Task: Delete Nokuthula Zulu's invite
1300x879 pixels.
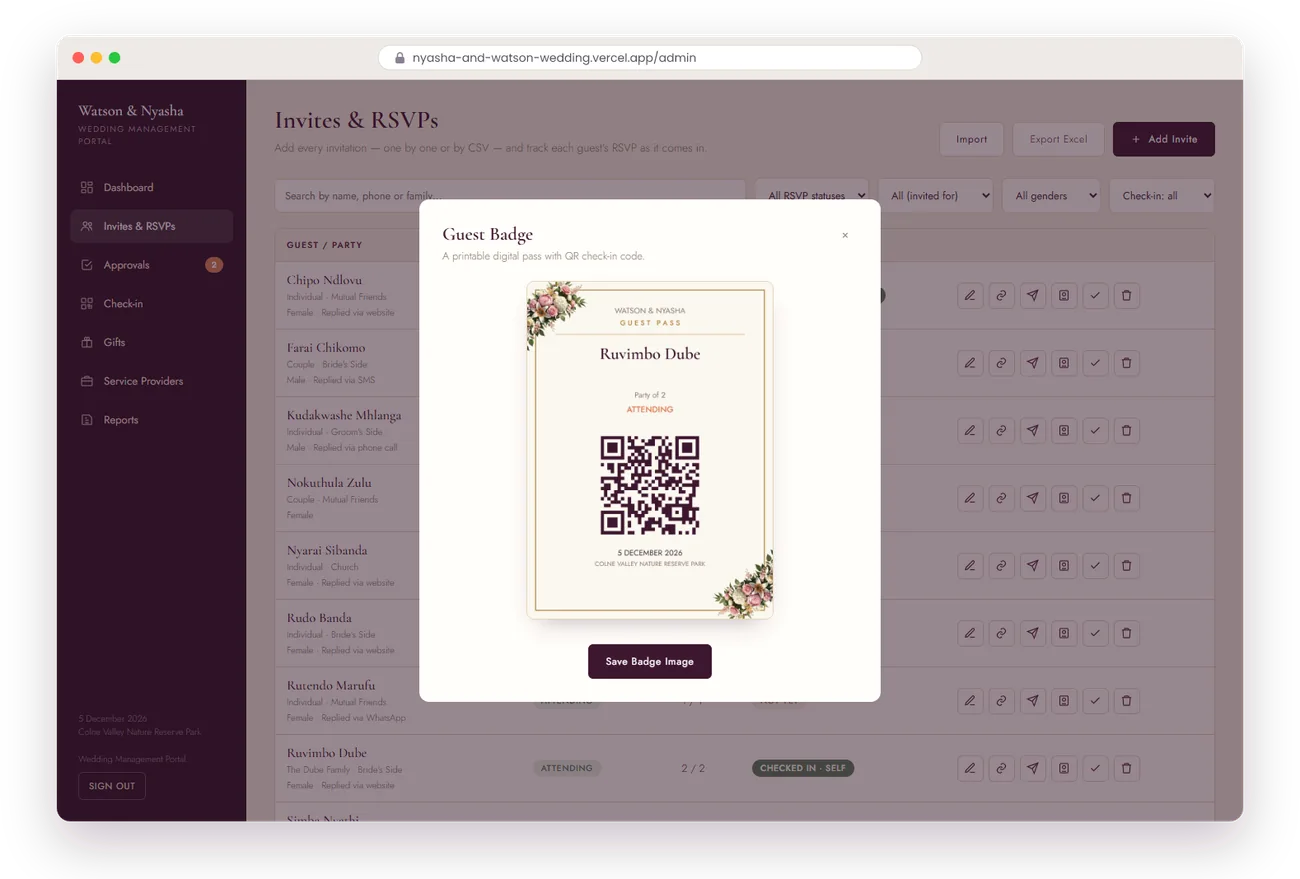Action: 1127,498
